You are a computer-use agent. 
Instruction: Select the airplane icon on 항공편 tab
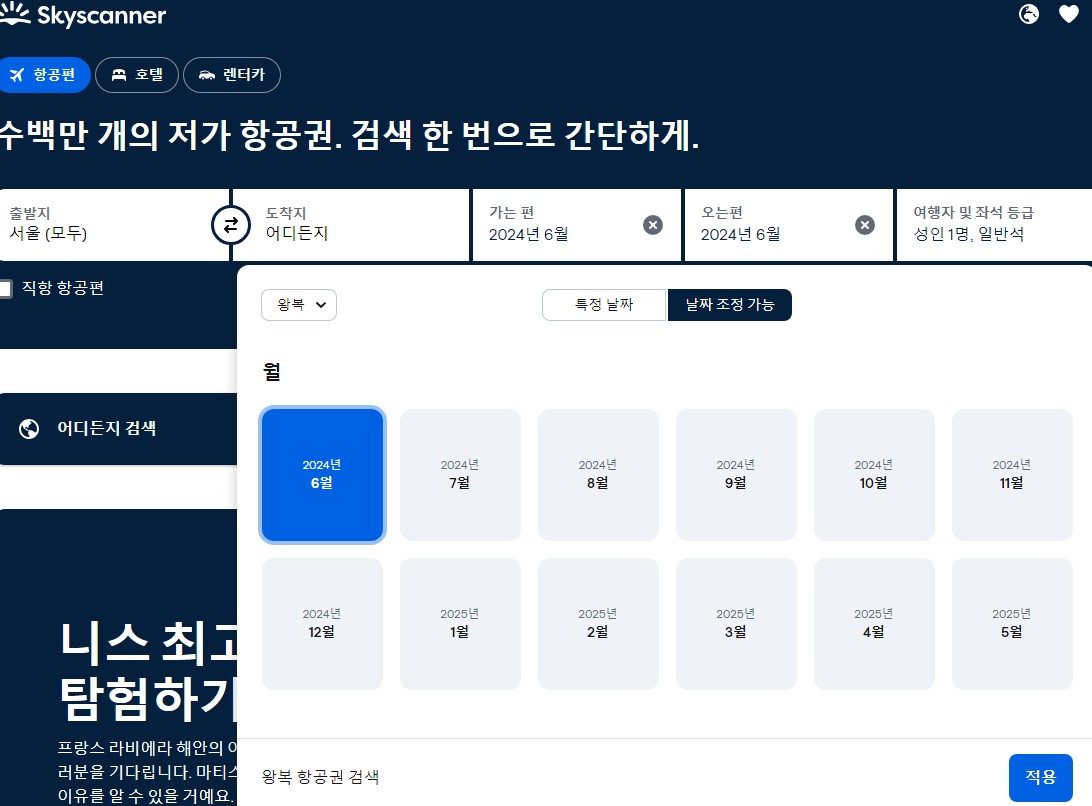click(x=17, y=74)
